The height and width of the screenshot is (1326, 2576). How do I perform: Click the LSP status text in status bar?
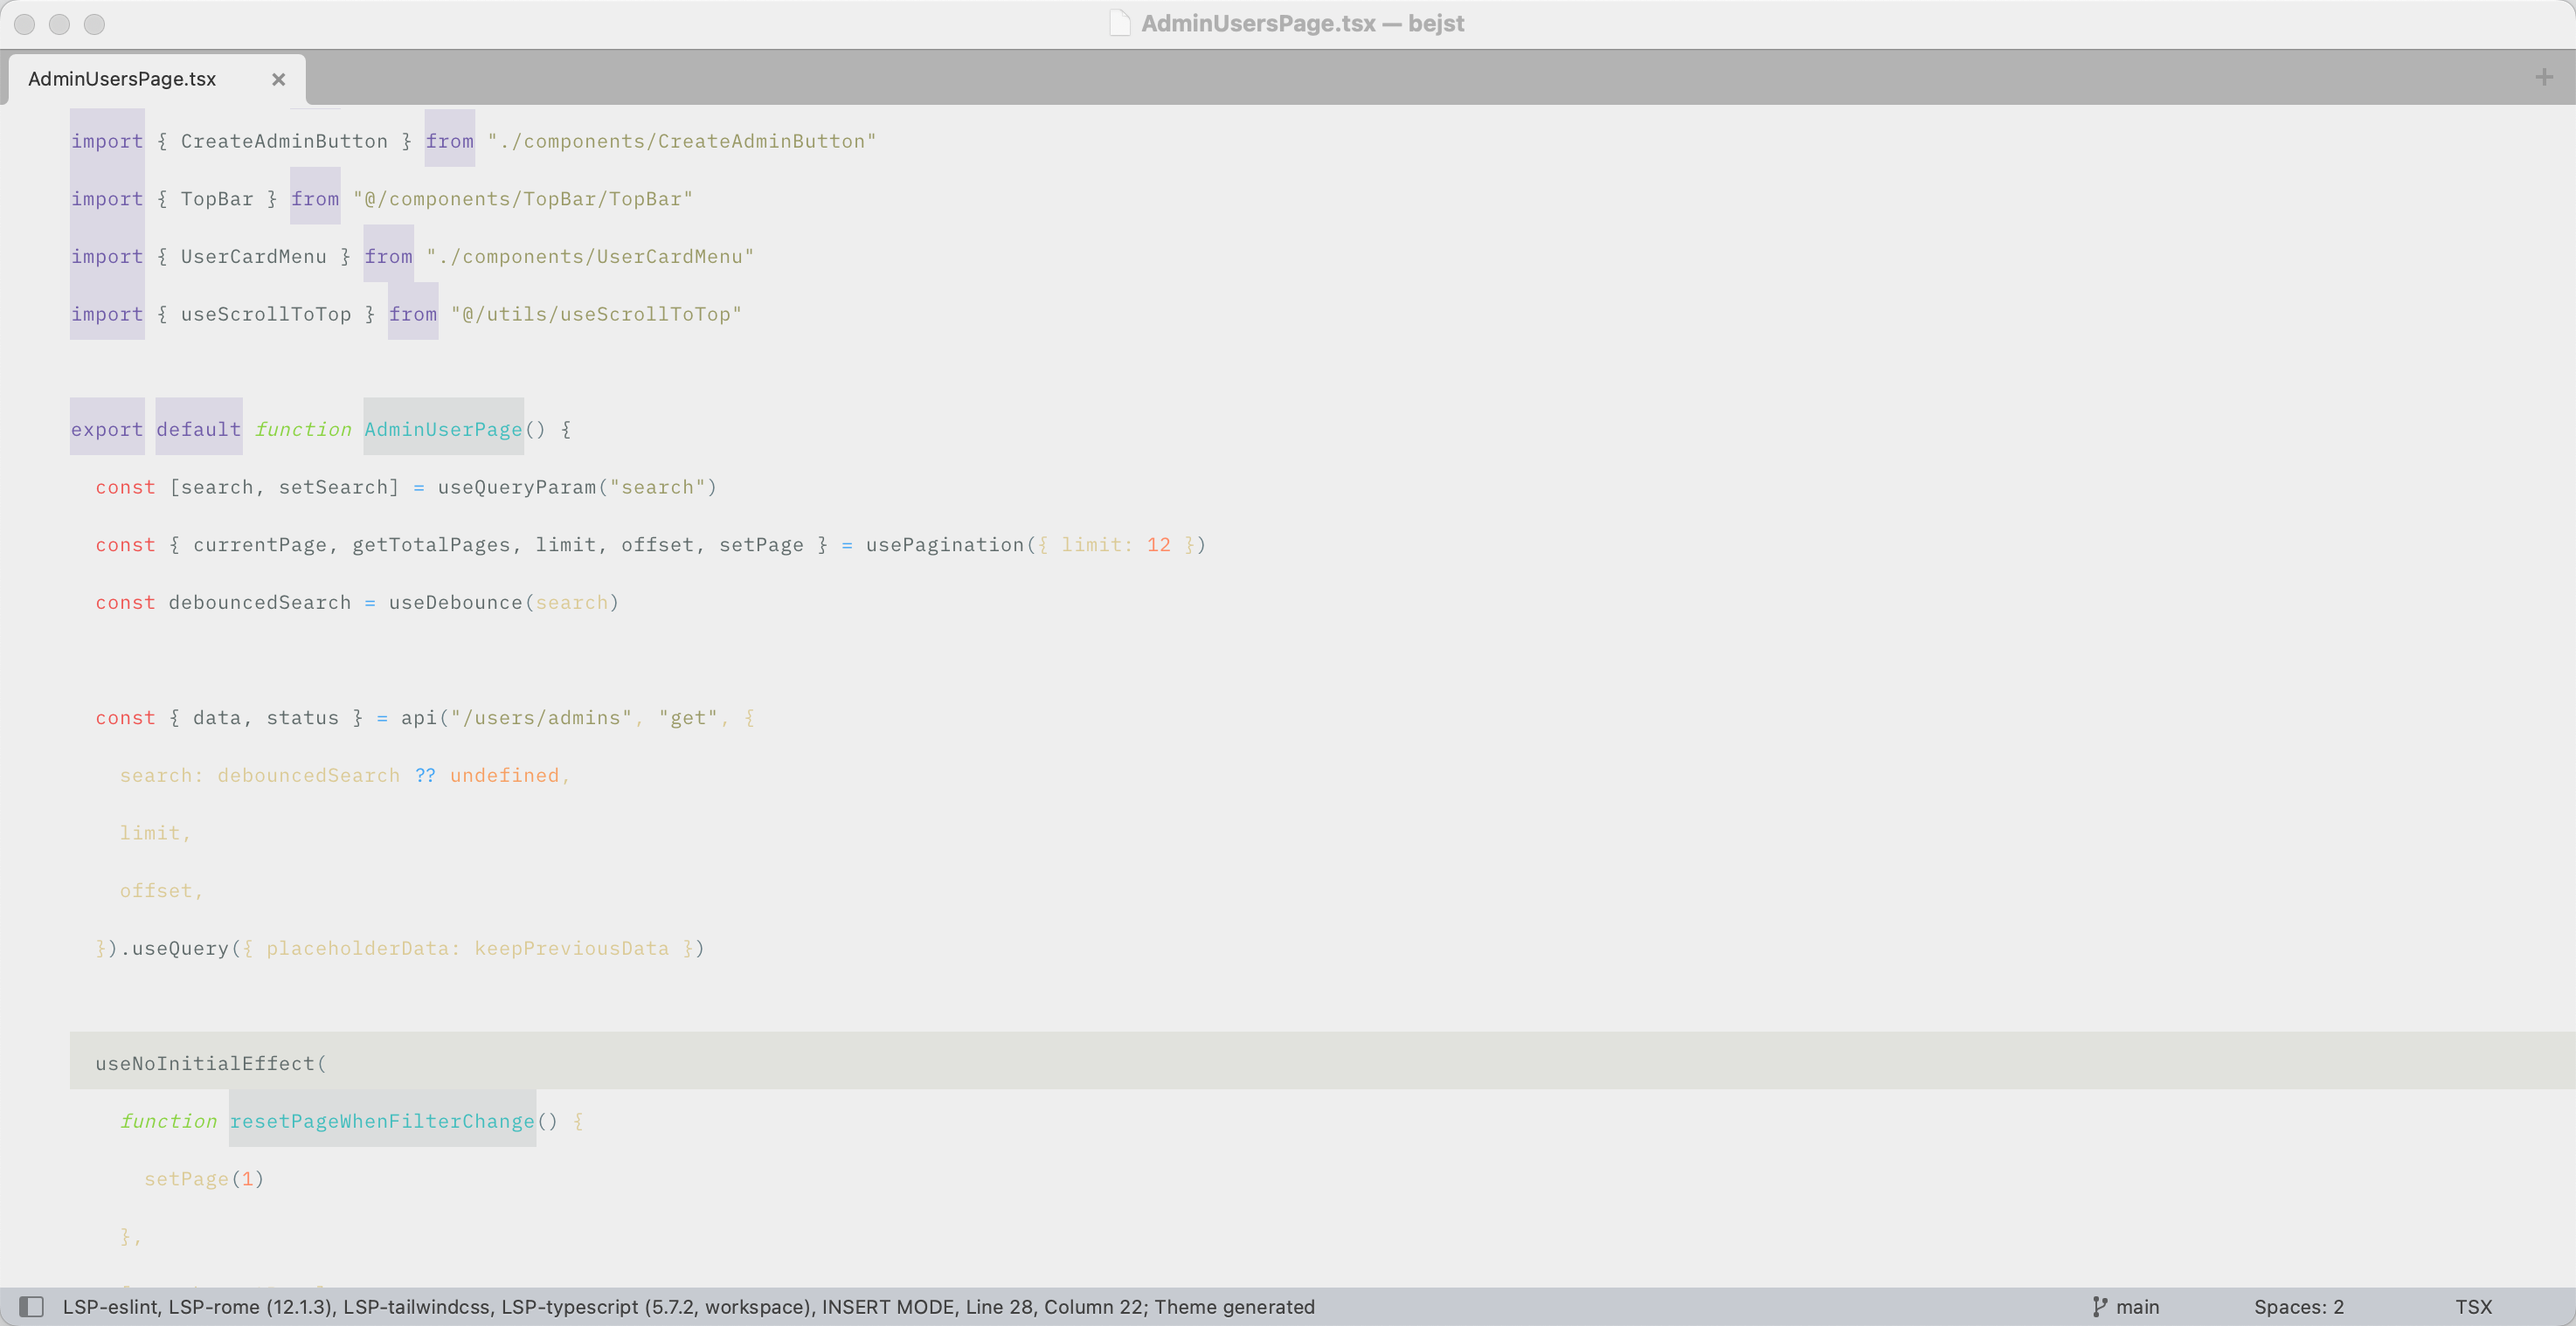(688, 1307)
